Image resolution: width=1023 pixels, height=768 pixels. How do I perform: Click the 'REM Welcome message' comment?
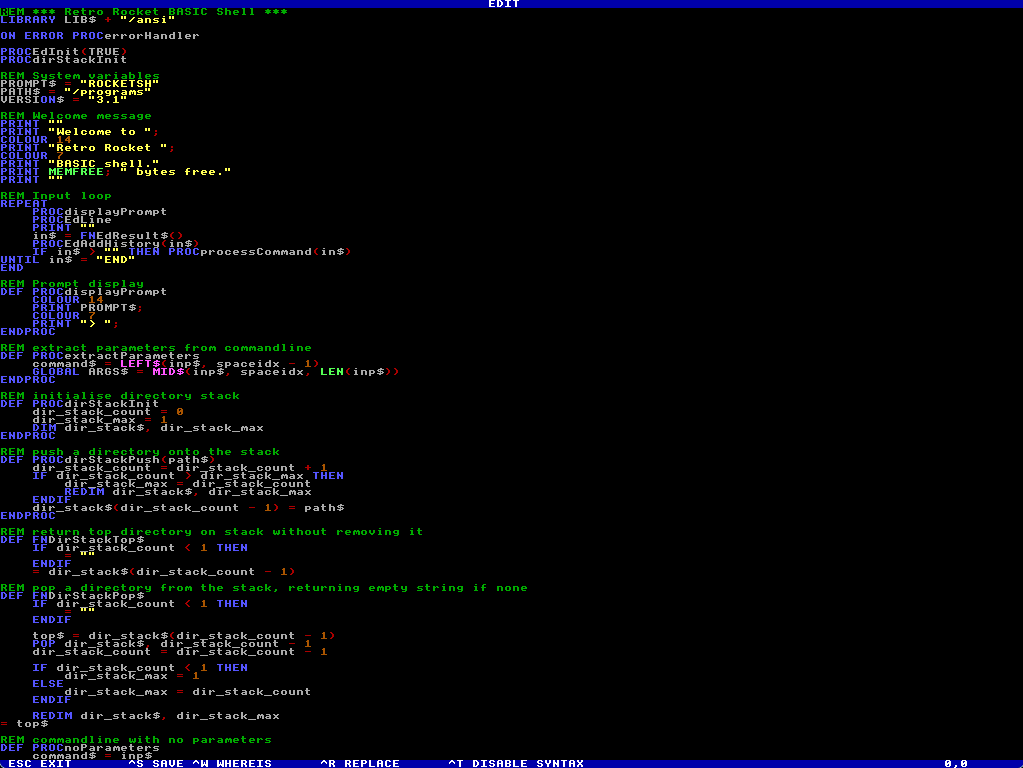tap(76, 116)
